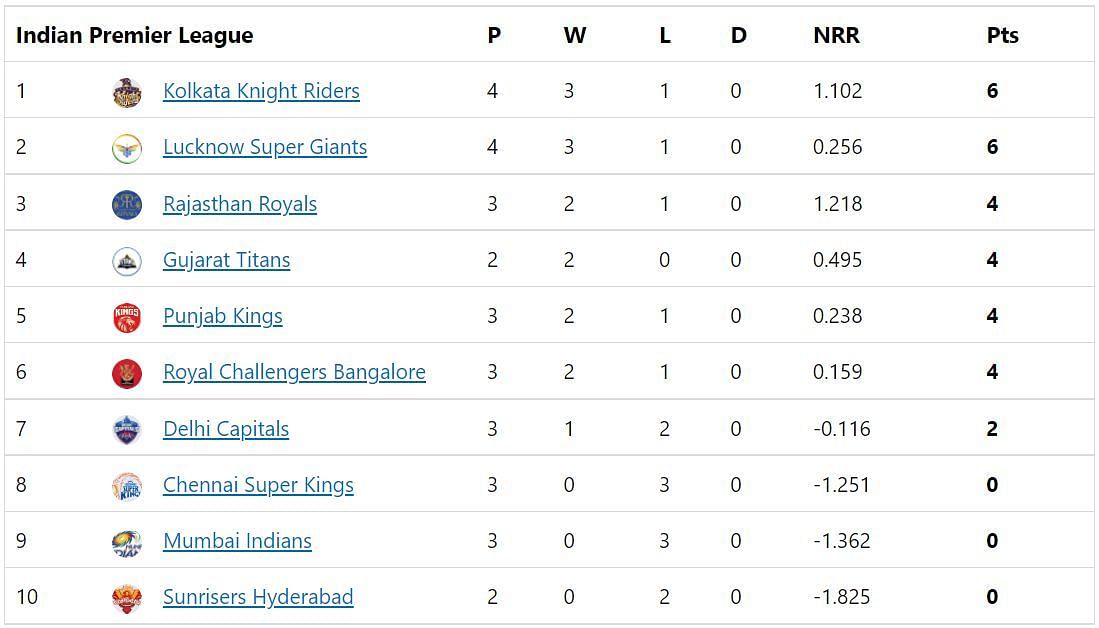1099x628 pixels.
Task: Click the Rajasthan Royals team logo
Action: [127, 205]
